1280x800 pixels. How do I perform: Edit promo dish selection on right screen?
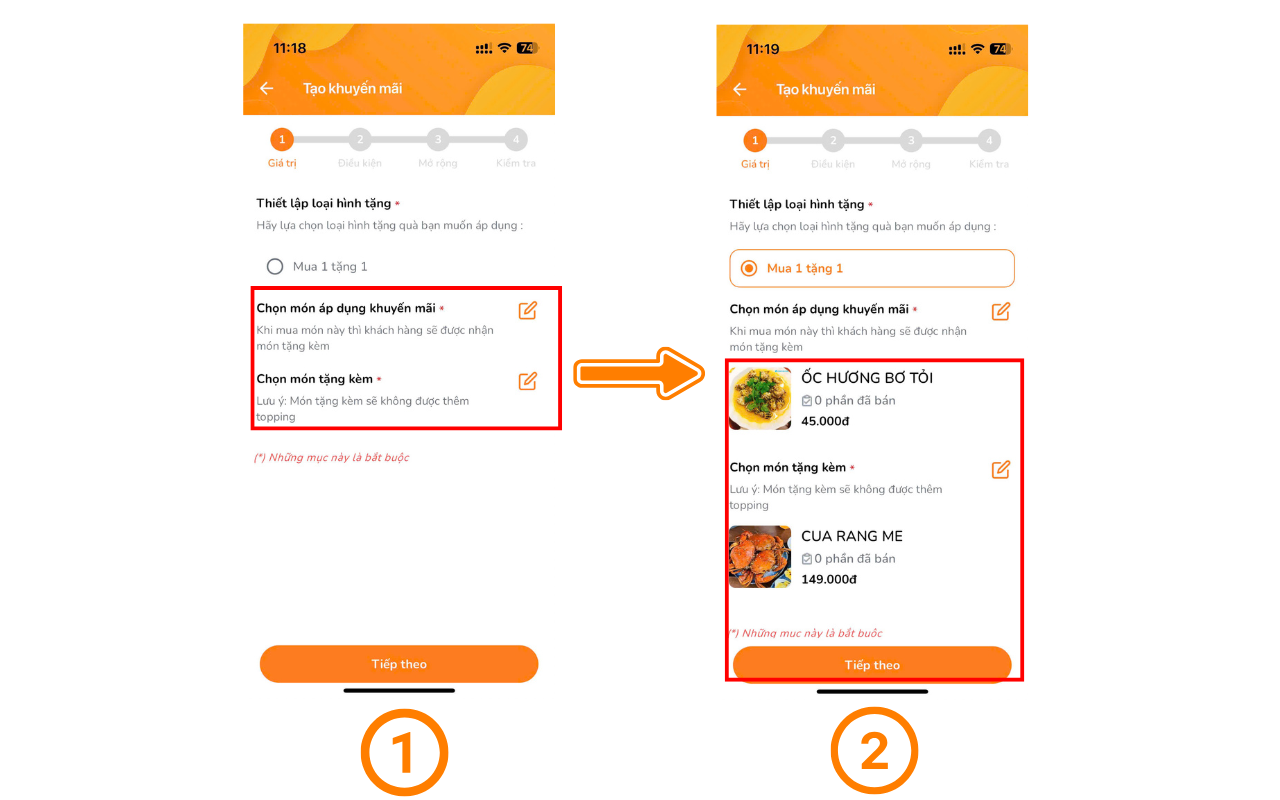[1001, 311]
